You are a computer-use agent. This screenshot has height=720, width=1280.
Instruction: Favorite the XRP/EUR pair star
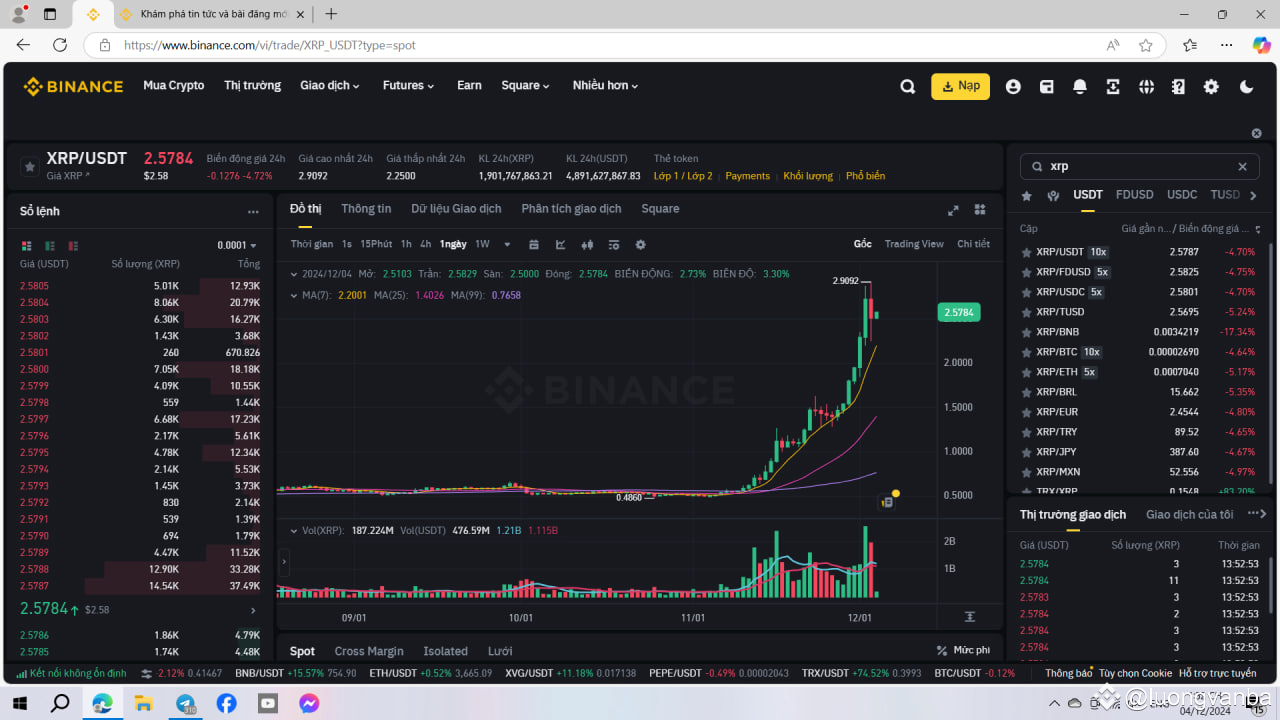click(1026, 412)
